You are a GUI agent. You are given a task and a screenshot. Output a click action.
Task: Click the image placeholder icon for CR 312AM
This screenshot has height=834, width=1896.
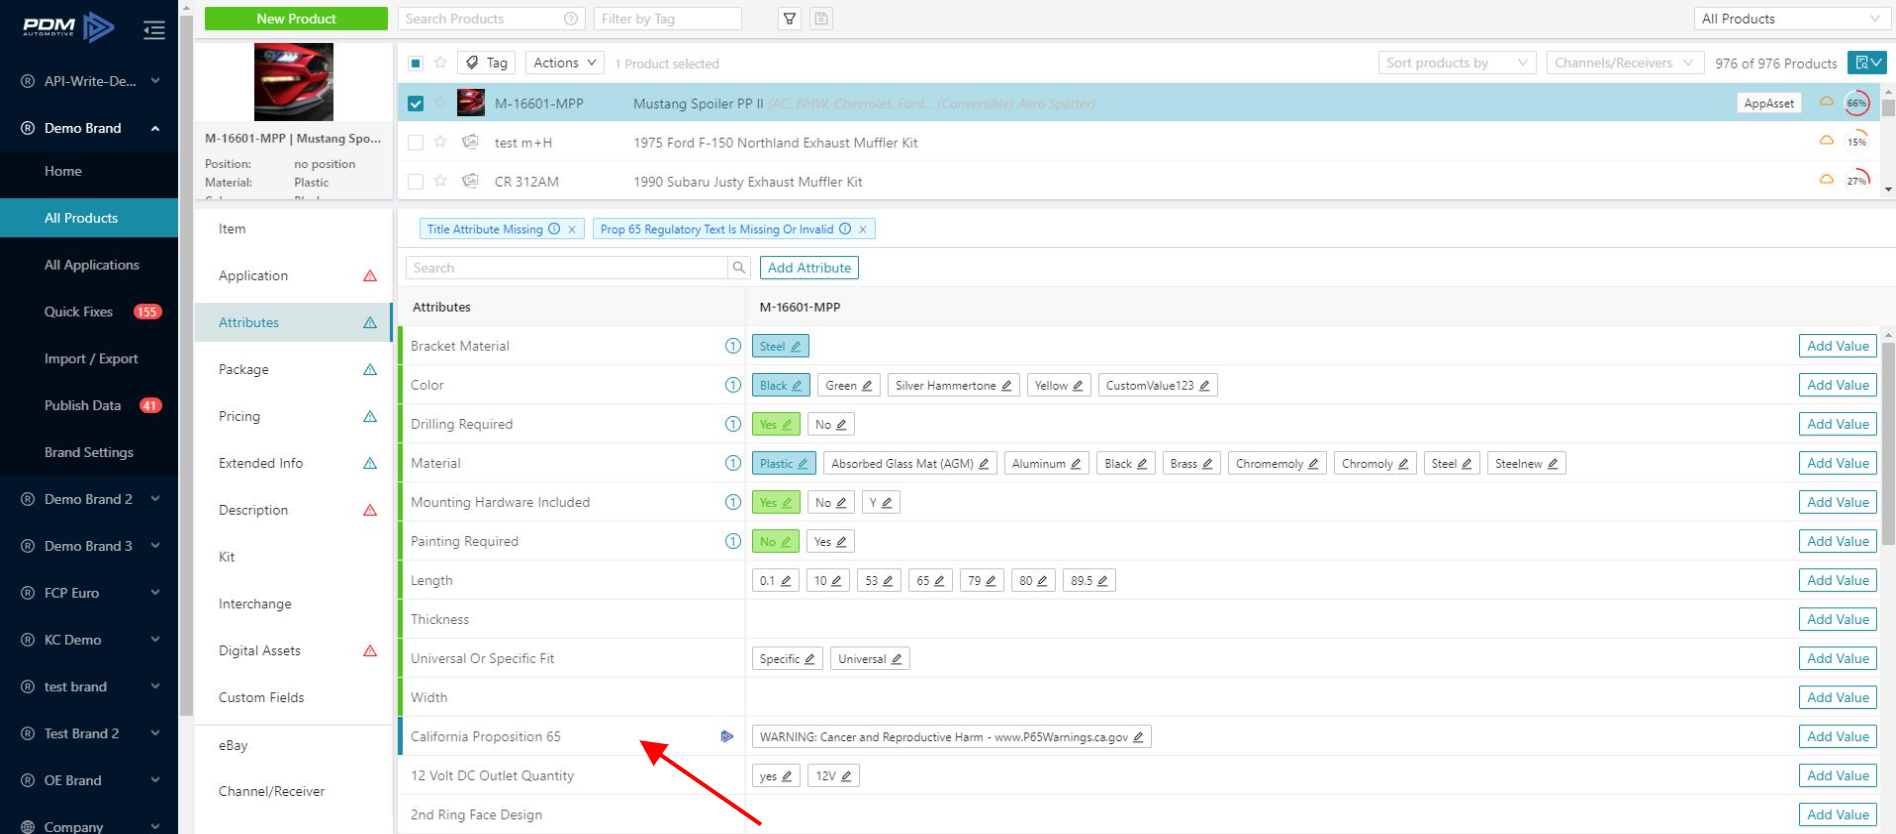[470, 181]
